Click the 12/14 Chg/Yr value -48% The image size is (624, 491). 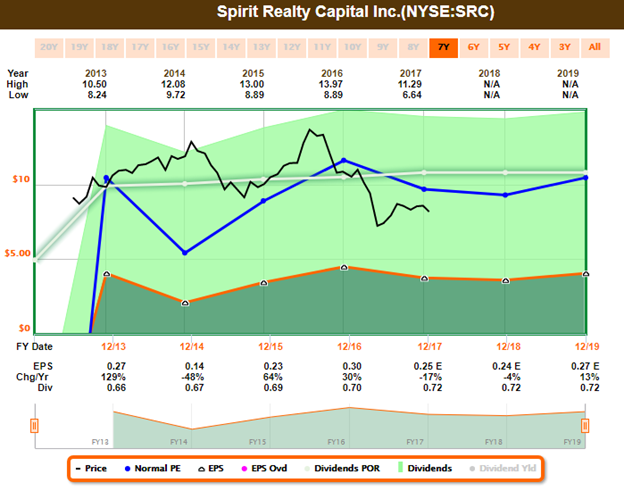click(x=193, y=377)
